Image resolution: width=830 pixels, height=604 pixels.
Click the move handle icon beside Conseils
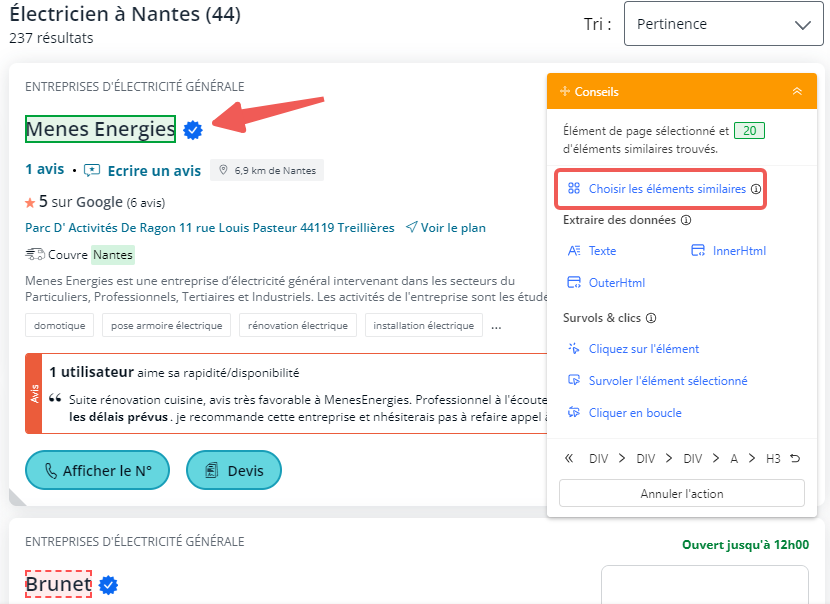click(x=565, y=91)
